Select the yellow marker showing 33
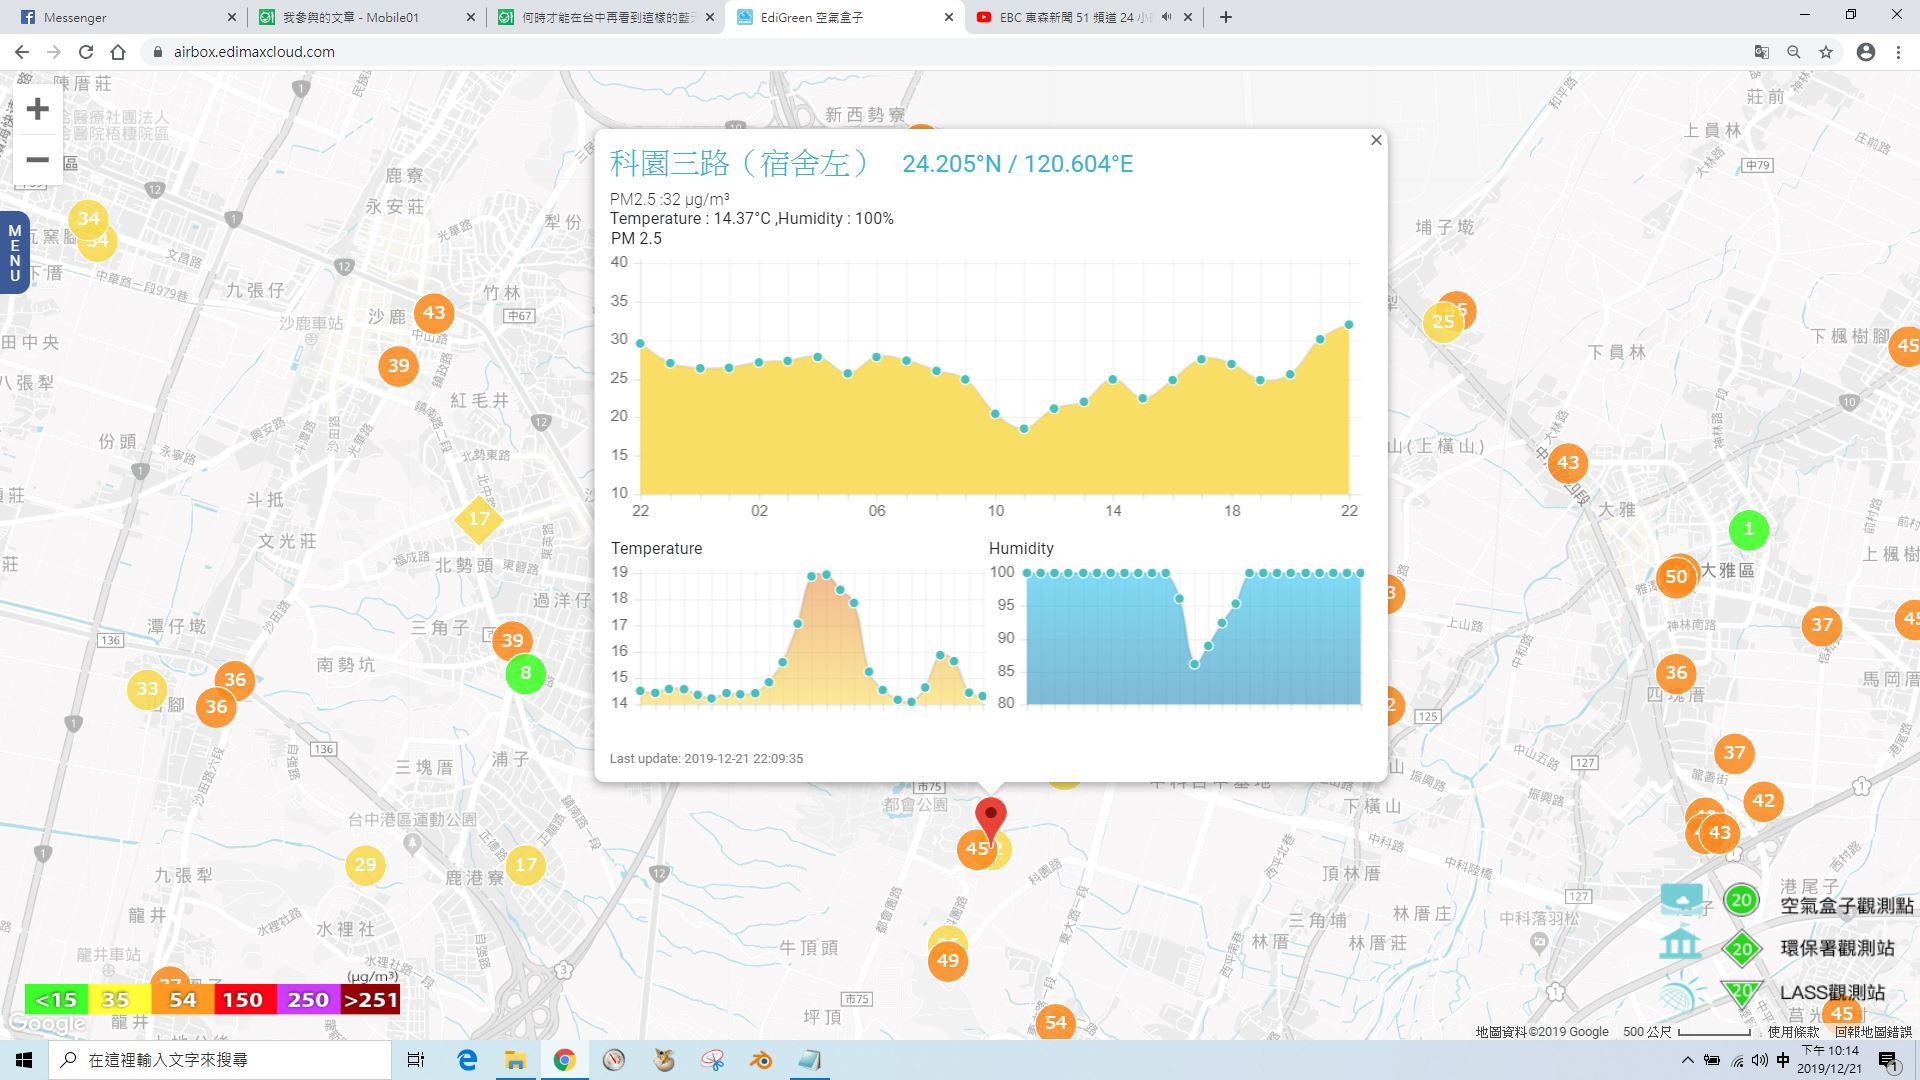1920x1080 pixels. [147, 688]
